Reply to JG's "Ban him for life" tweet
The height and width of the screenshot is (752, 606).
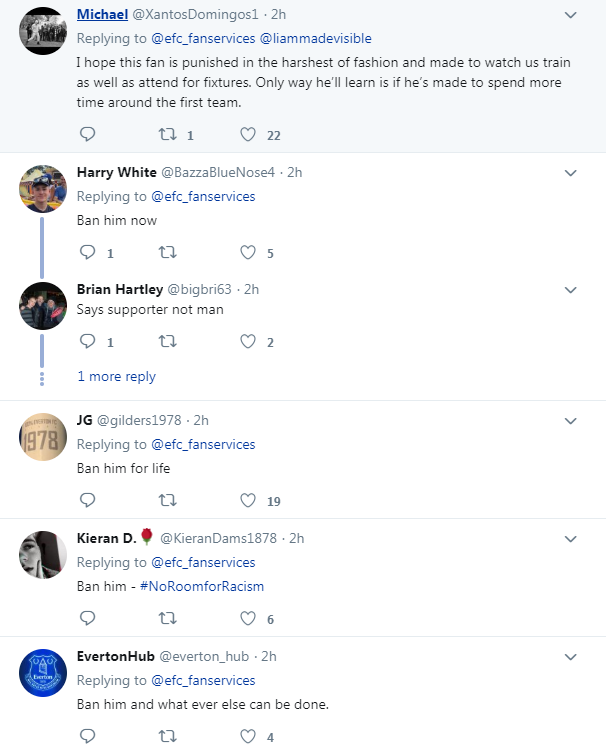point(87,500)
